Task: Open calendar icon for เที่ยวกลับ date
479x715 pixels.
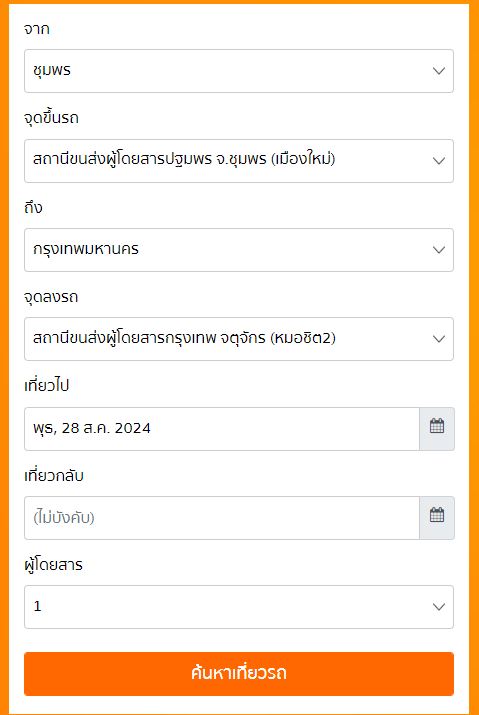Action: (437, 518)
